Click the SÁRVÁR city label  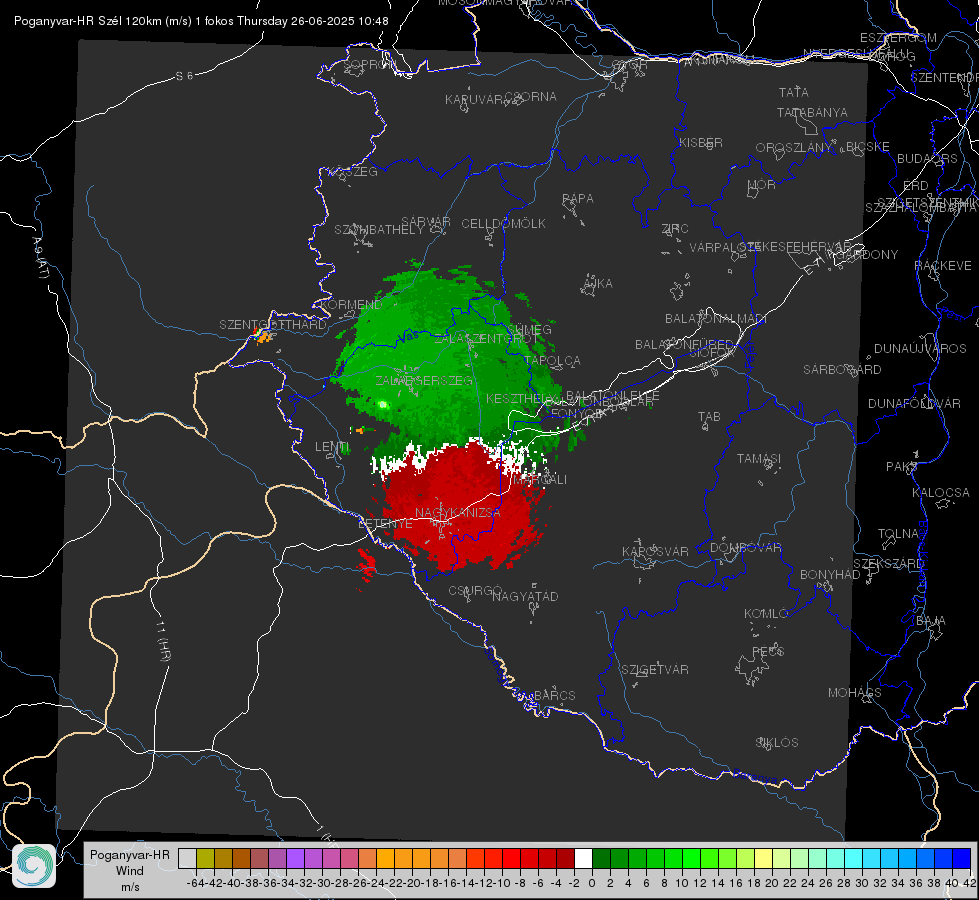(x=426, y=222)
